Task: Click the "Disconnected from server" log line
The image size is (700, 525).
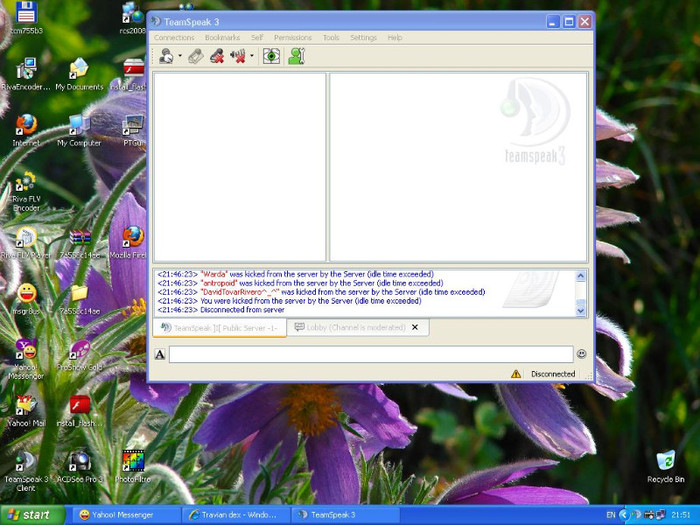Action: (x=221, y=310)
